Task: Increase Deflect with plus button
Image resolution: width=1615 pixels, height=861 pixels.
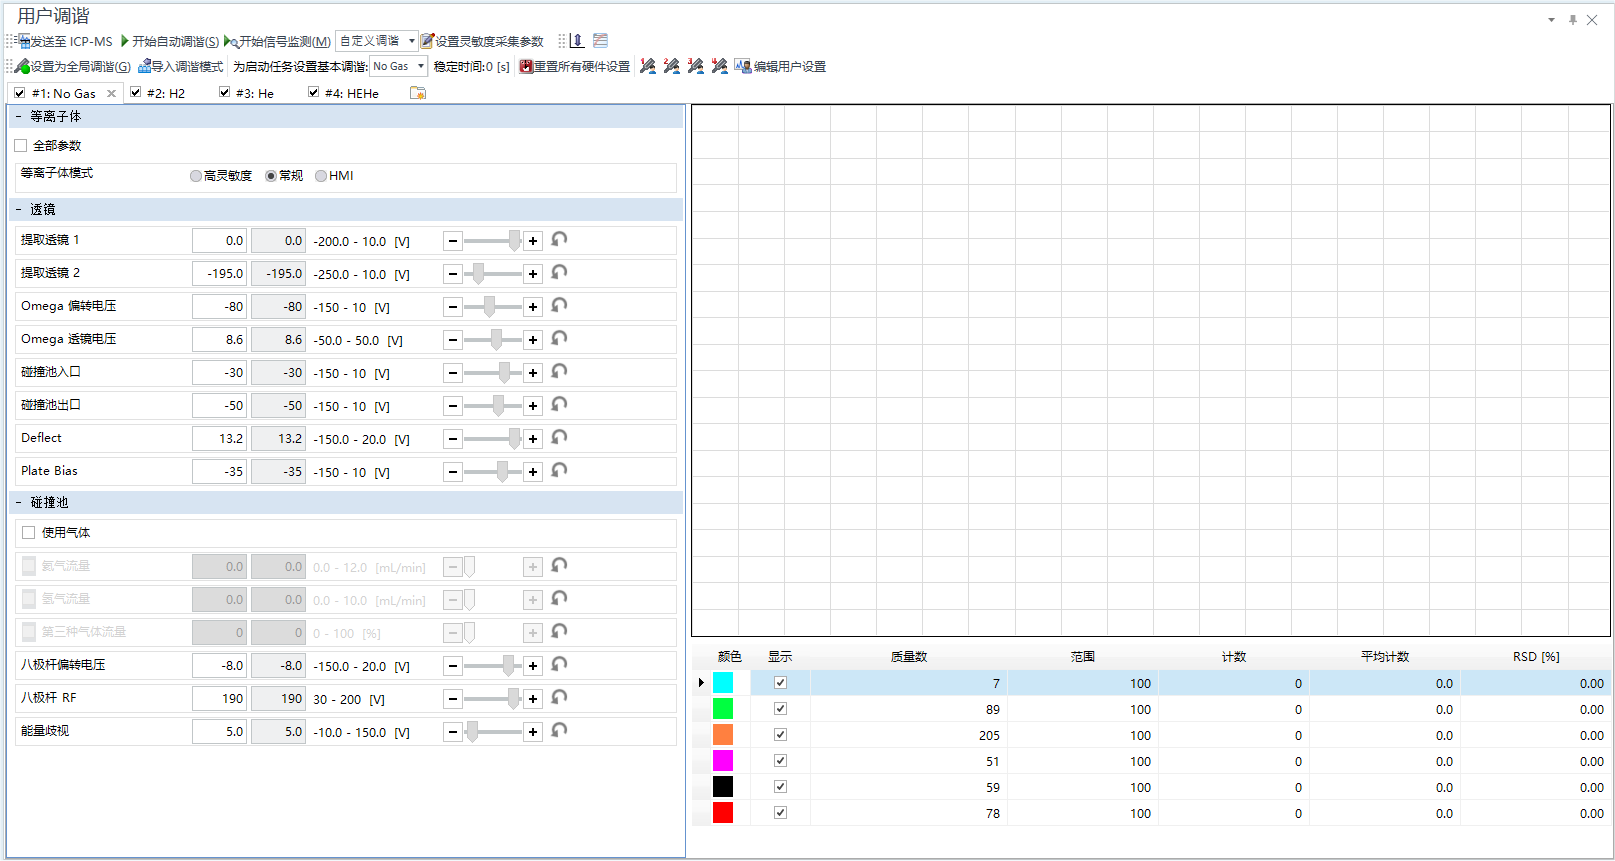Action: point(533,439)
